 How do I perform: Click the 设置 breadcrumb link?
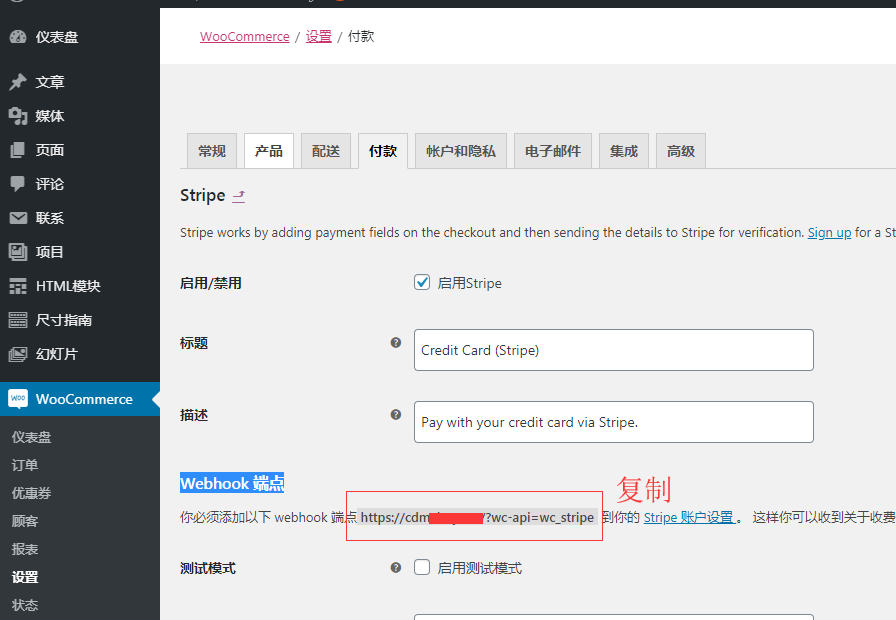318,37
